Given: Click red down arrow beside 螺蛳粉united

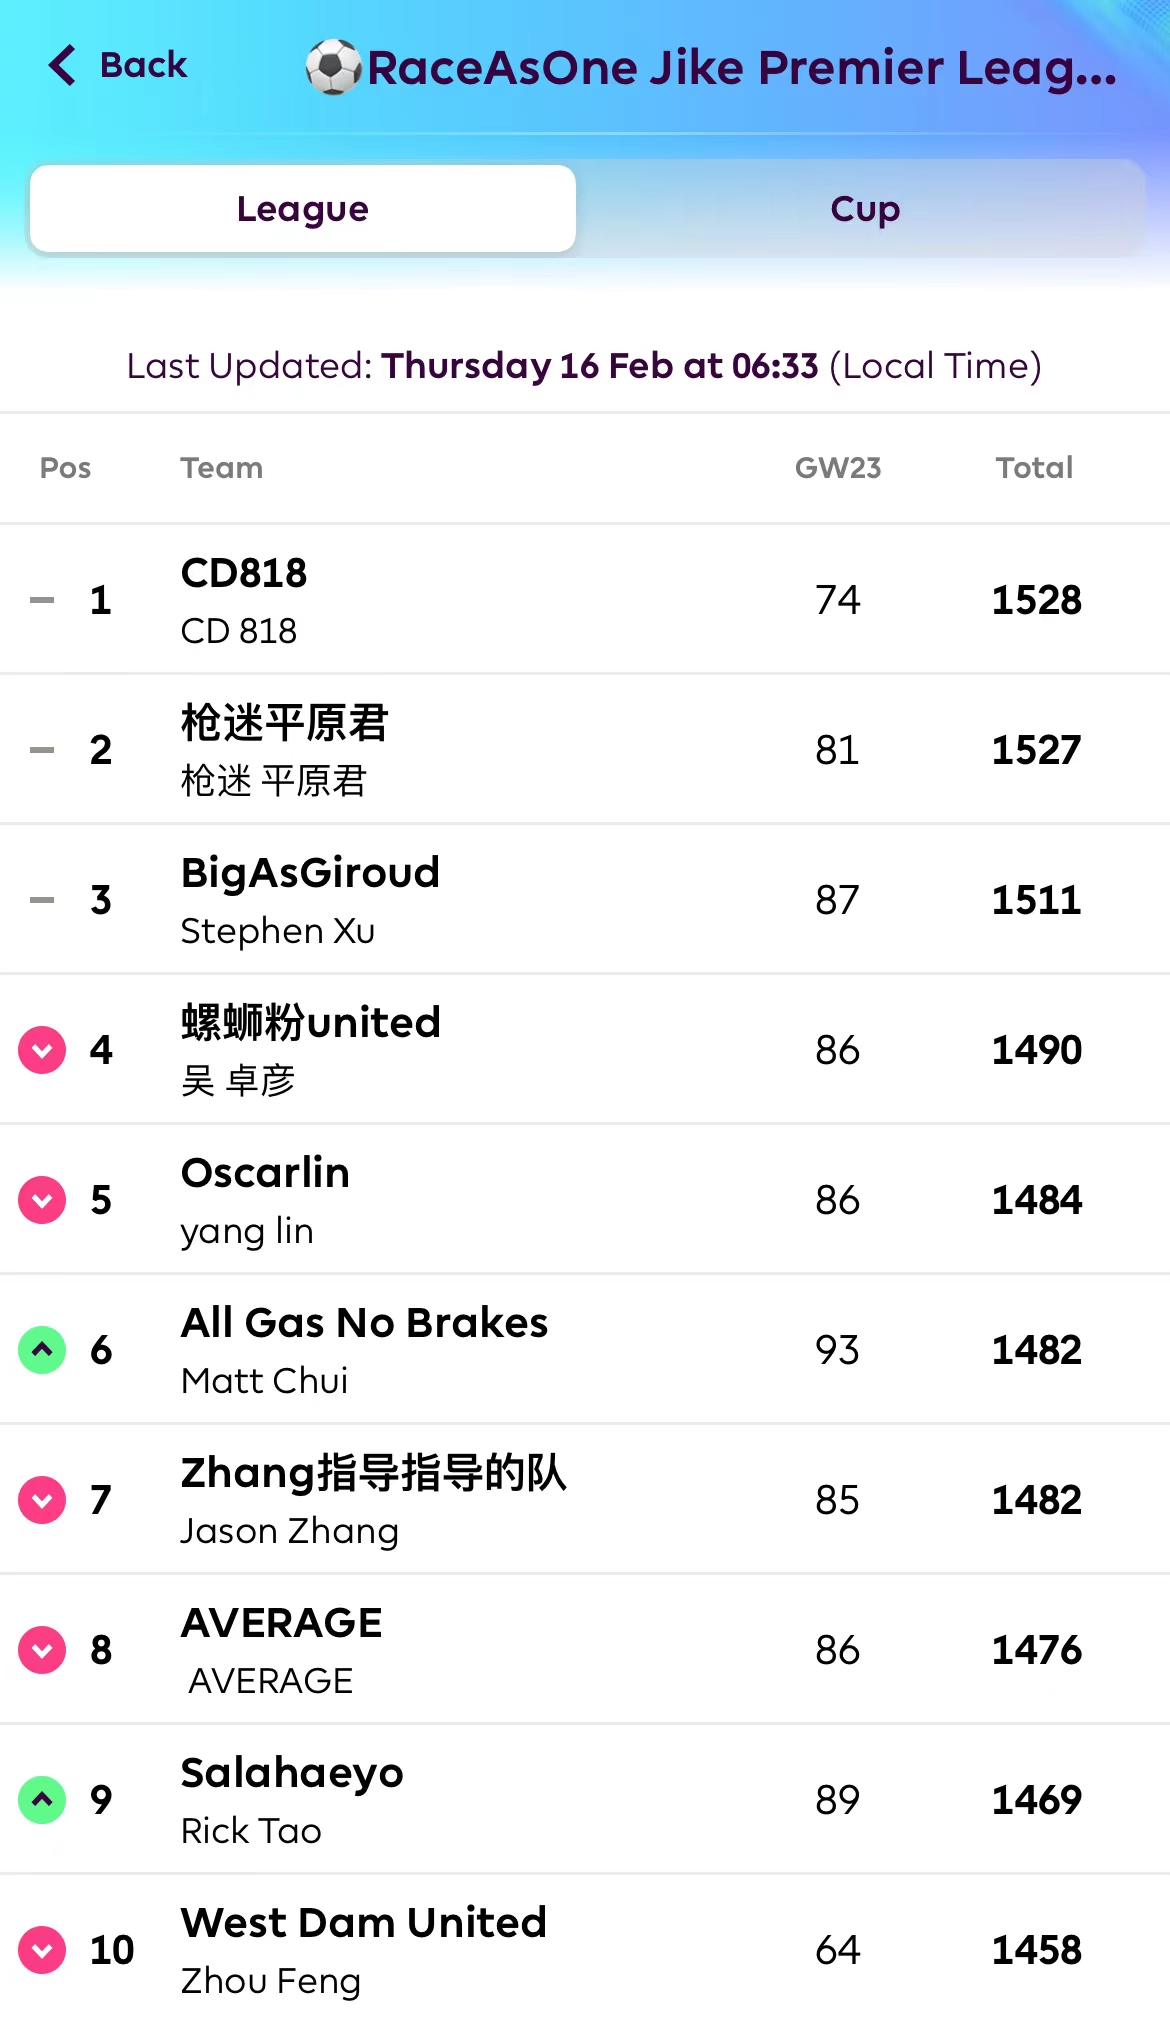Looking at the screenshot, I should [x=42, y=1050].
